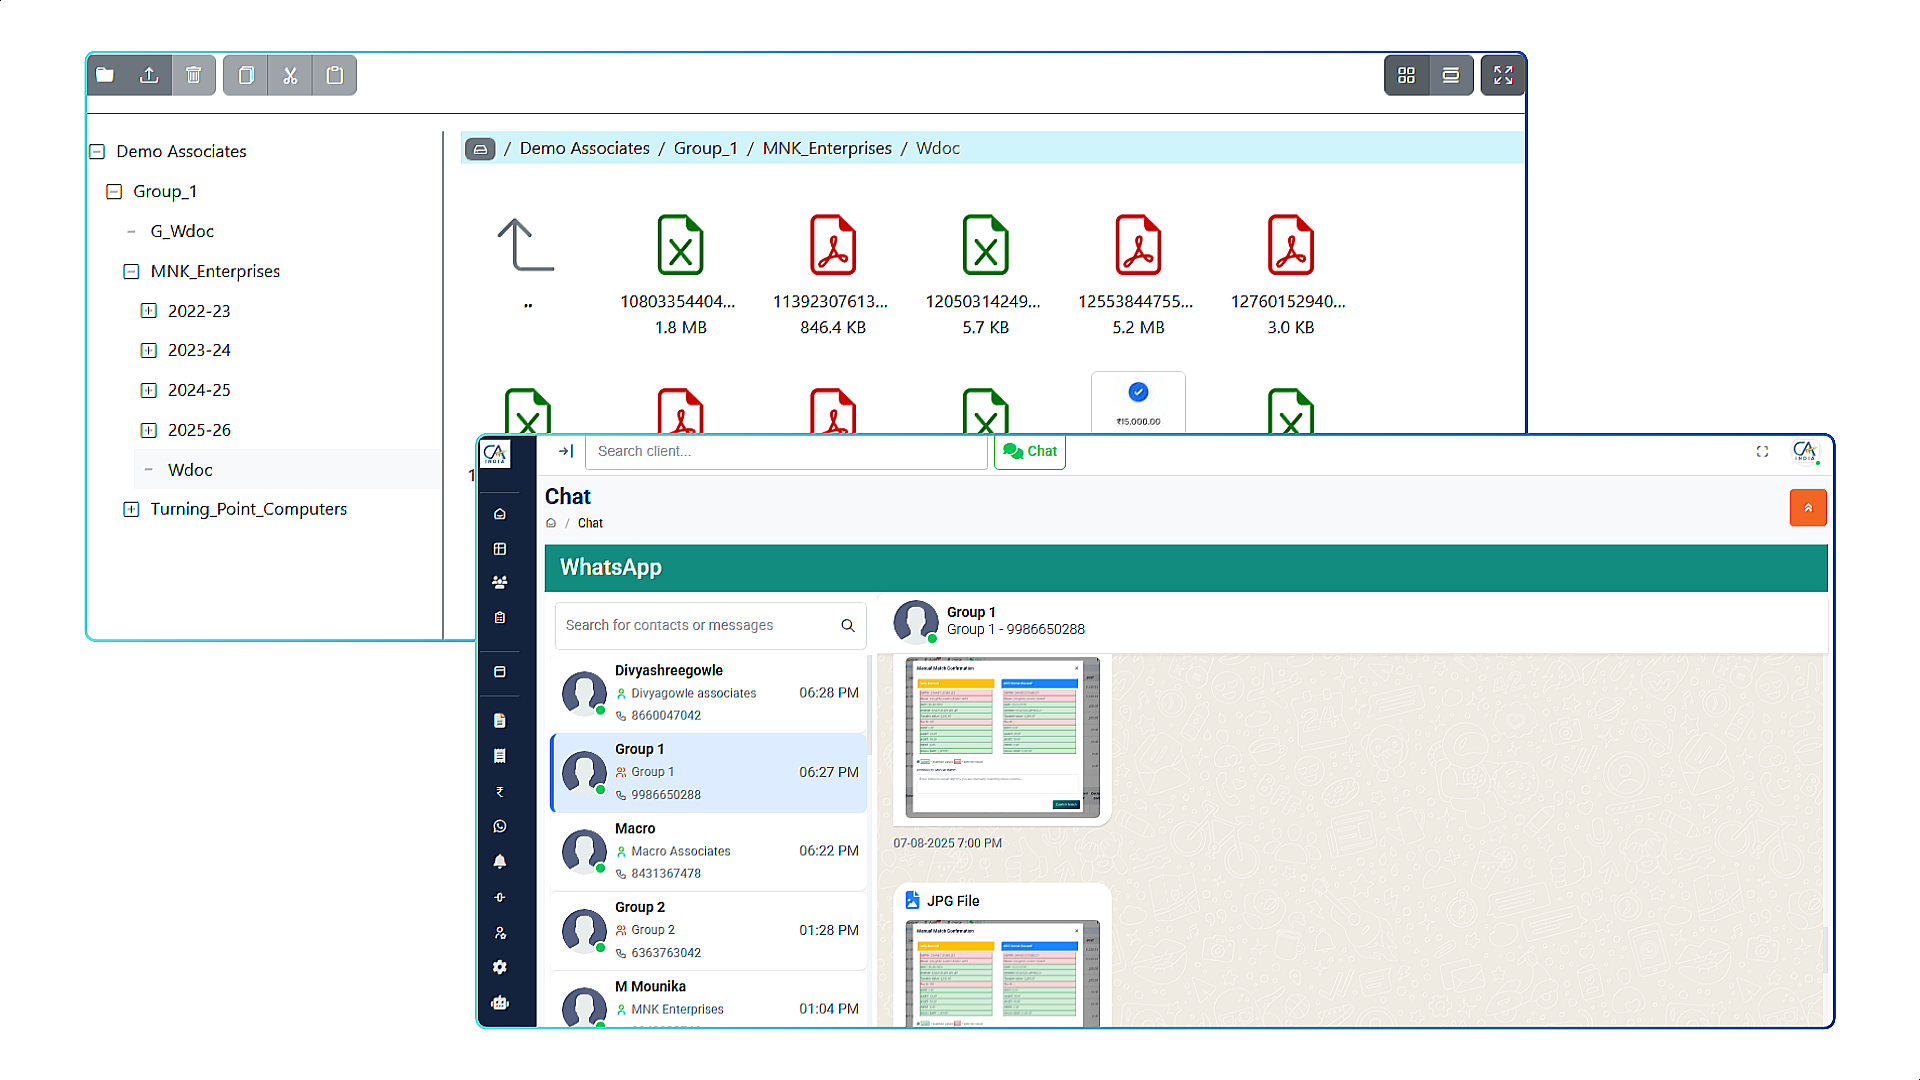Viewport: 1920px width, 1080px height.
Task: Collapse the Demo Associates tree node
Action: tap(97, 152)
